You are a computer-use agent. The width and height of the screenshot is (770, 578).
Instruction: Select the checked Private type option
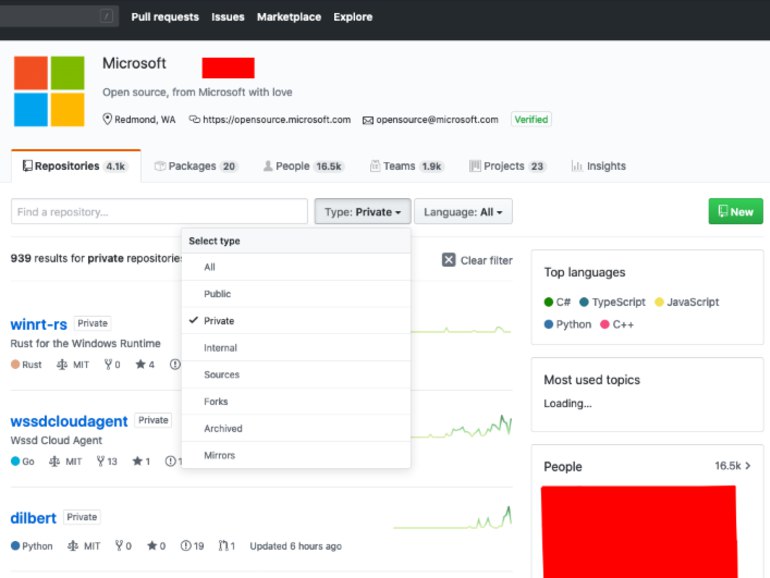tap(296, 321)
